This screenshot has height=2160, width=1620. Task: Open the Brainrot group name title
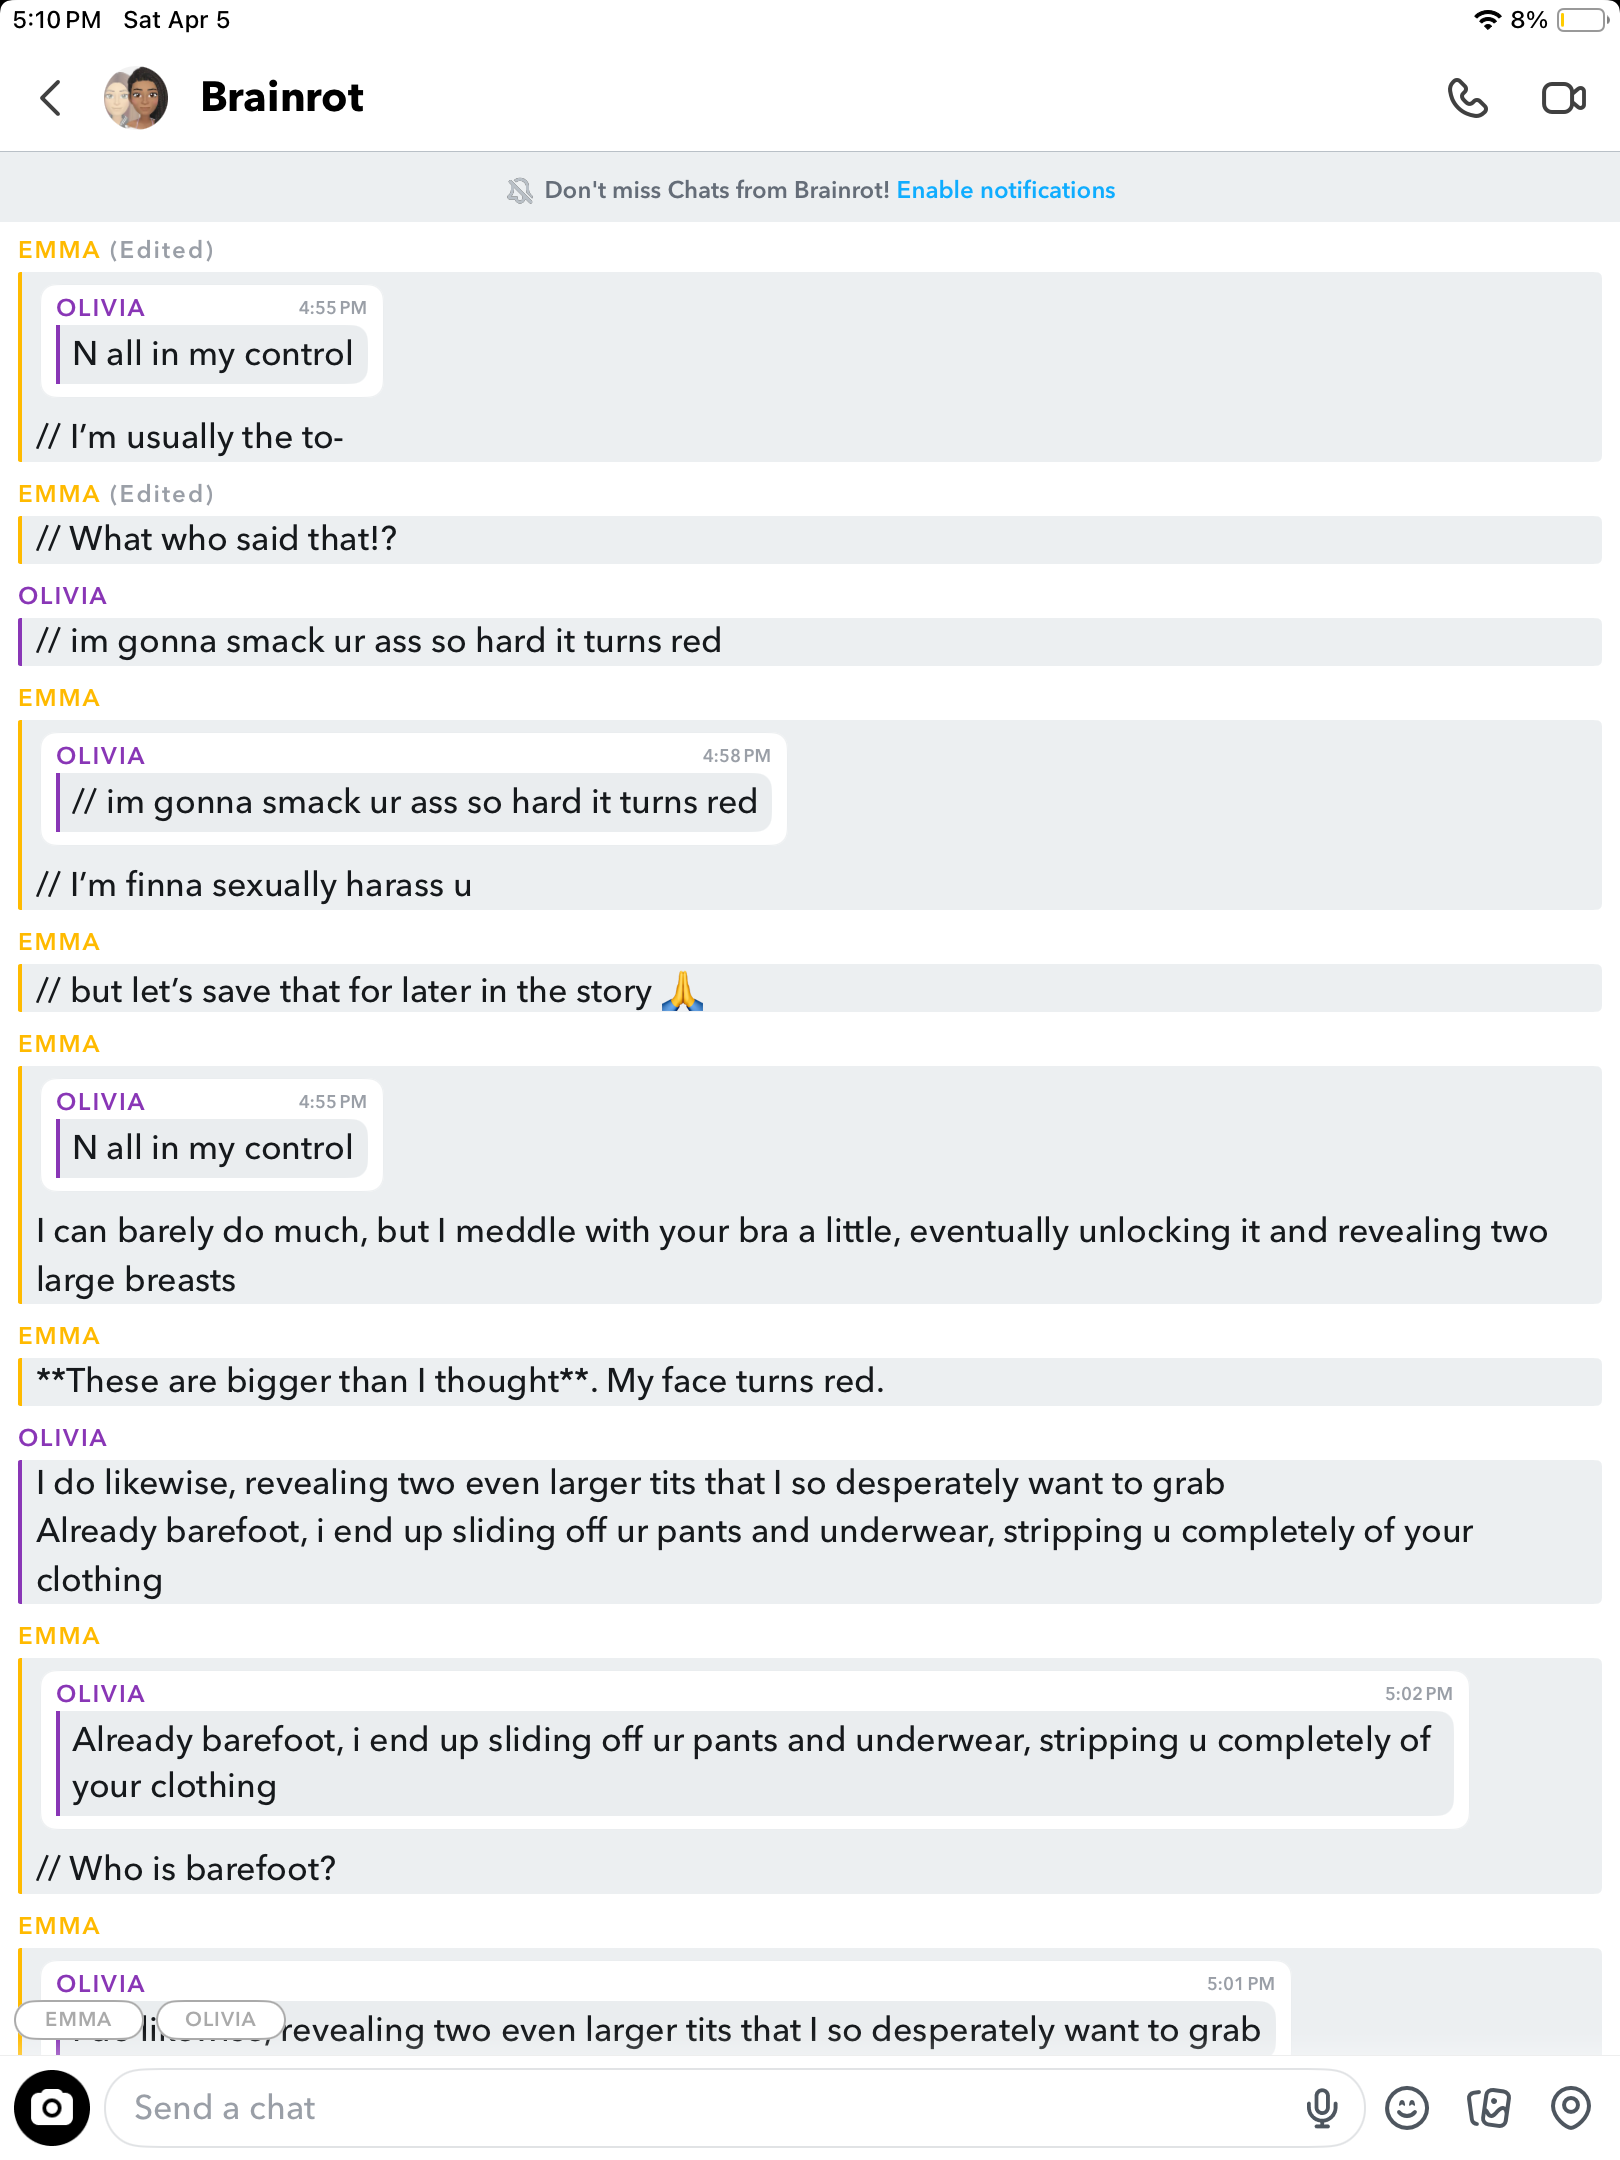pos(282,97)
